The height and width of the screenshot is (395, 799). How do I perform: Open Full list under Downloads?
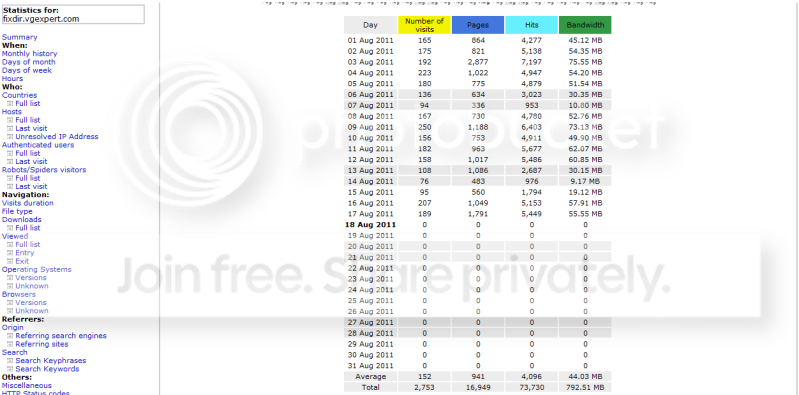[x=28, y=228]
